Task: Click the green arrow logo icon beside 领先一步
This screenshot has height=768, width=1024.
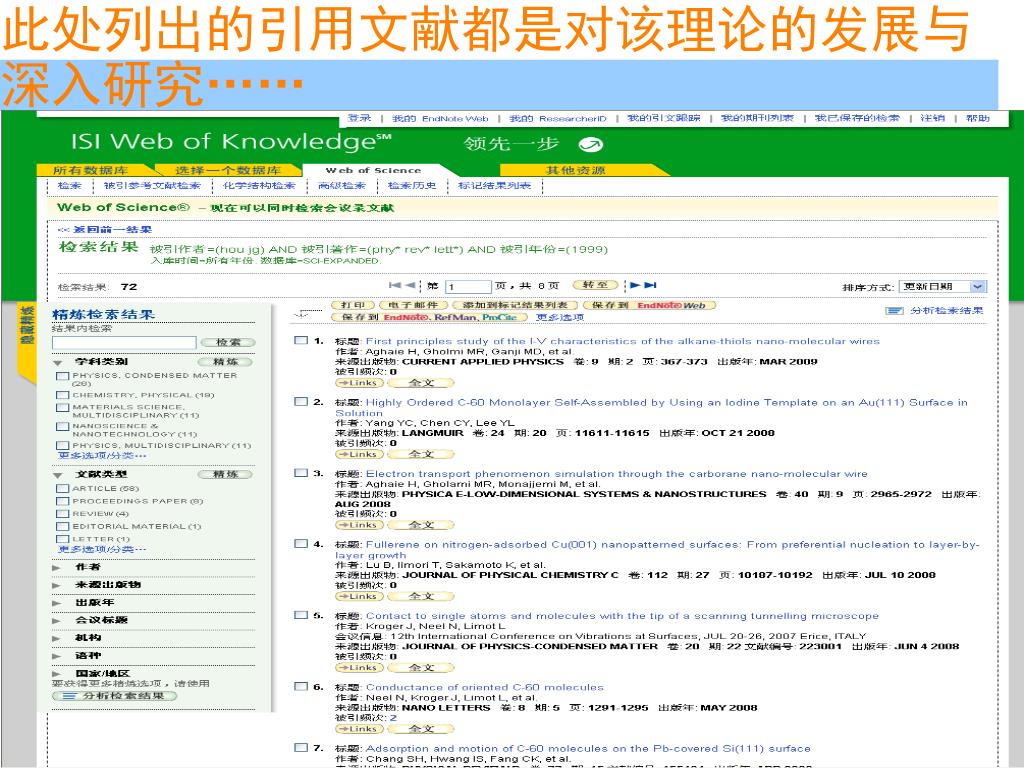Action: (591, 143)
